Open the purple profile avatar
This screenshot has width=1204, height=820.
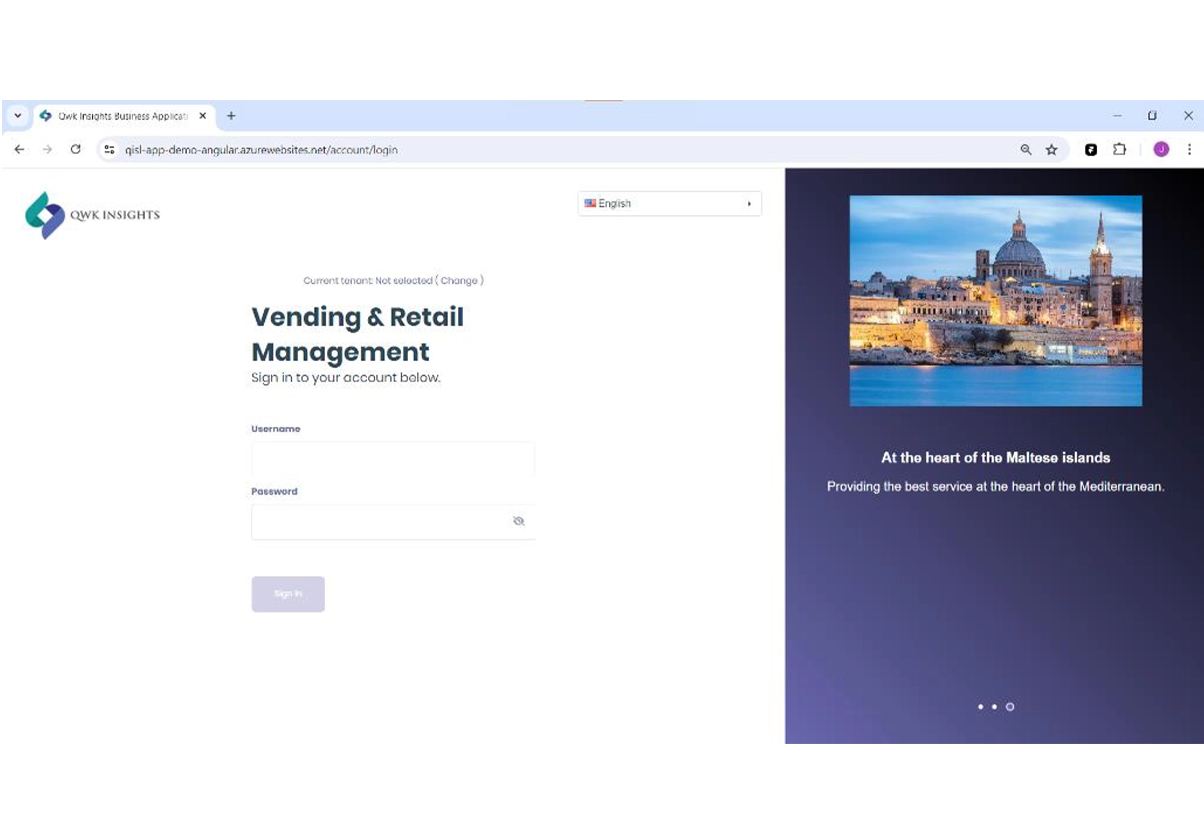tap(1160, 150)
